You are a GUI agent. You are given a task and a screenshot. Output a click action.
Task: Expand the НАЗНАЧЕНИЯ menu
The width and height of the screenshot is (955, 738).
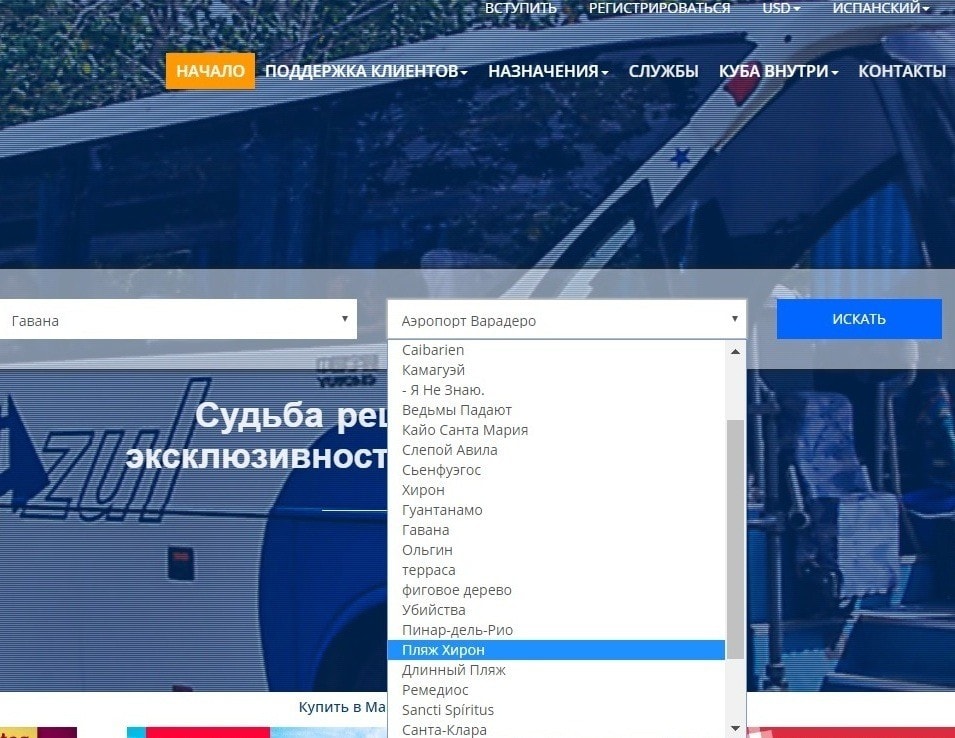pyautogui.click(x=548, y=71)
